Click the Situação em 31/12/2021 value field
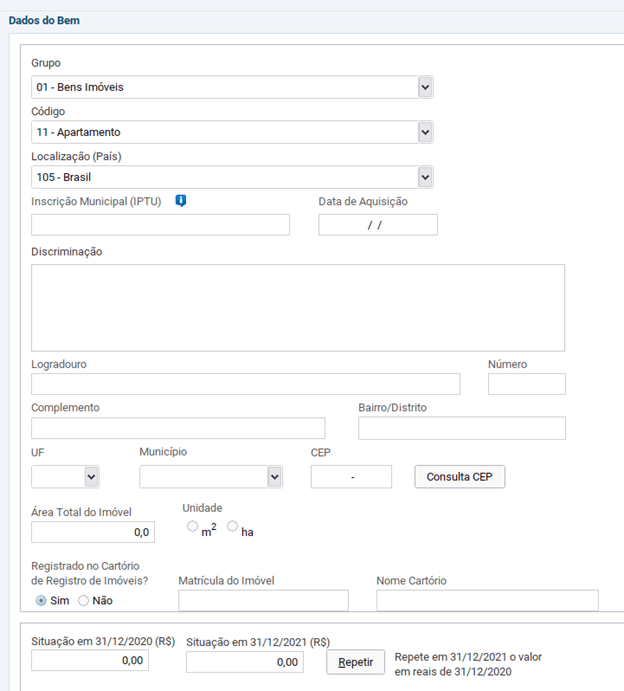 (245, 662)
